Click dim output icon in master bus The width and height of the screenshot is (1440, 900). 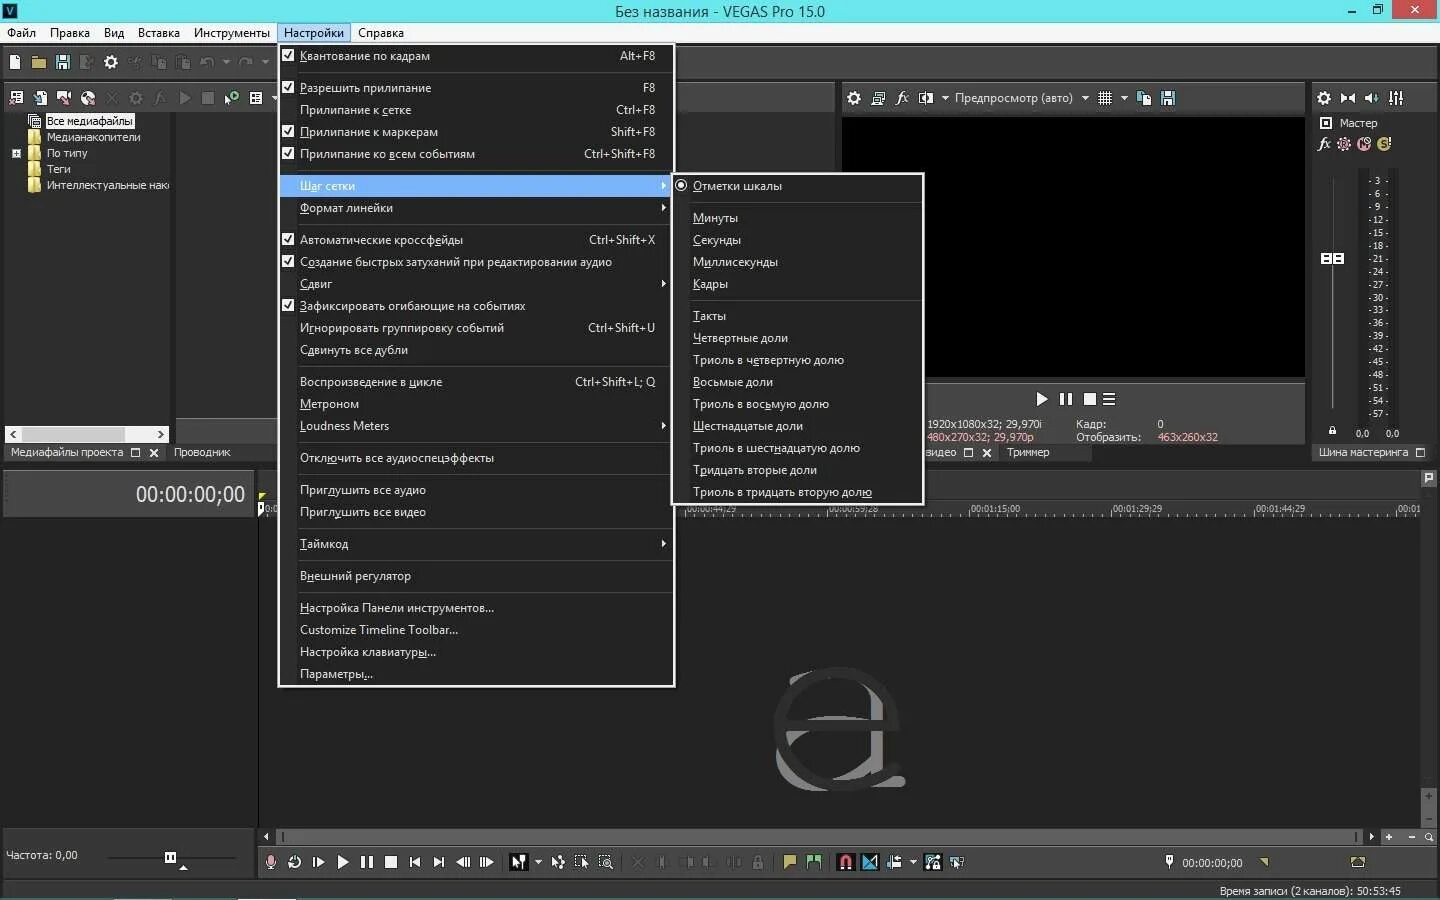pyautogui.click(x=1372, y=98)
